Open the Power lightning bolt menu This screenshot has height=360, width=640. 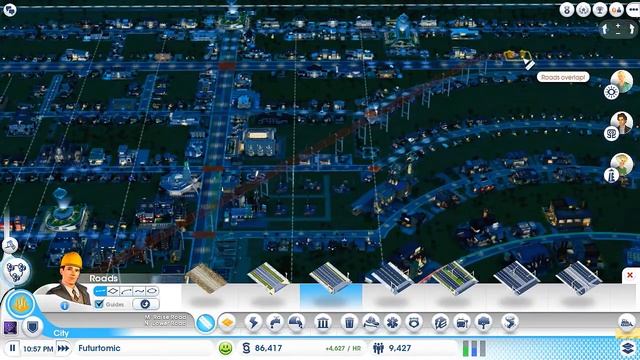(253, 322)
